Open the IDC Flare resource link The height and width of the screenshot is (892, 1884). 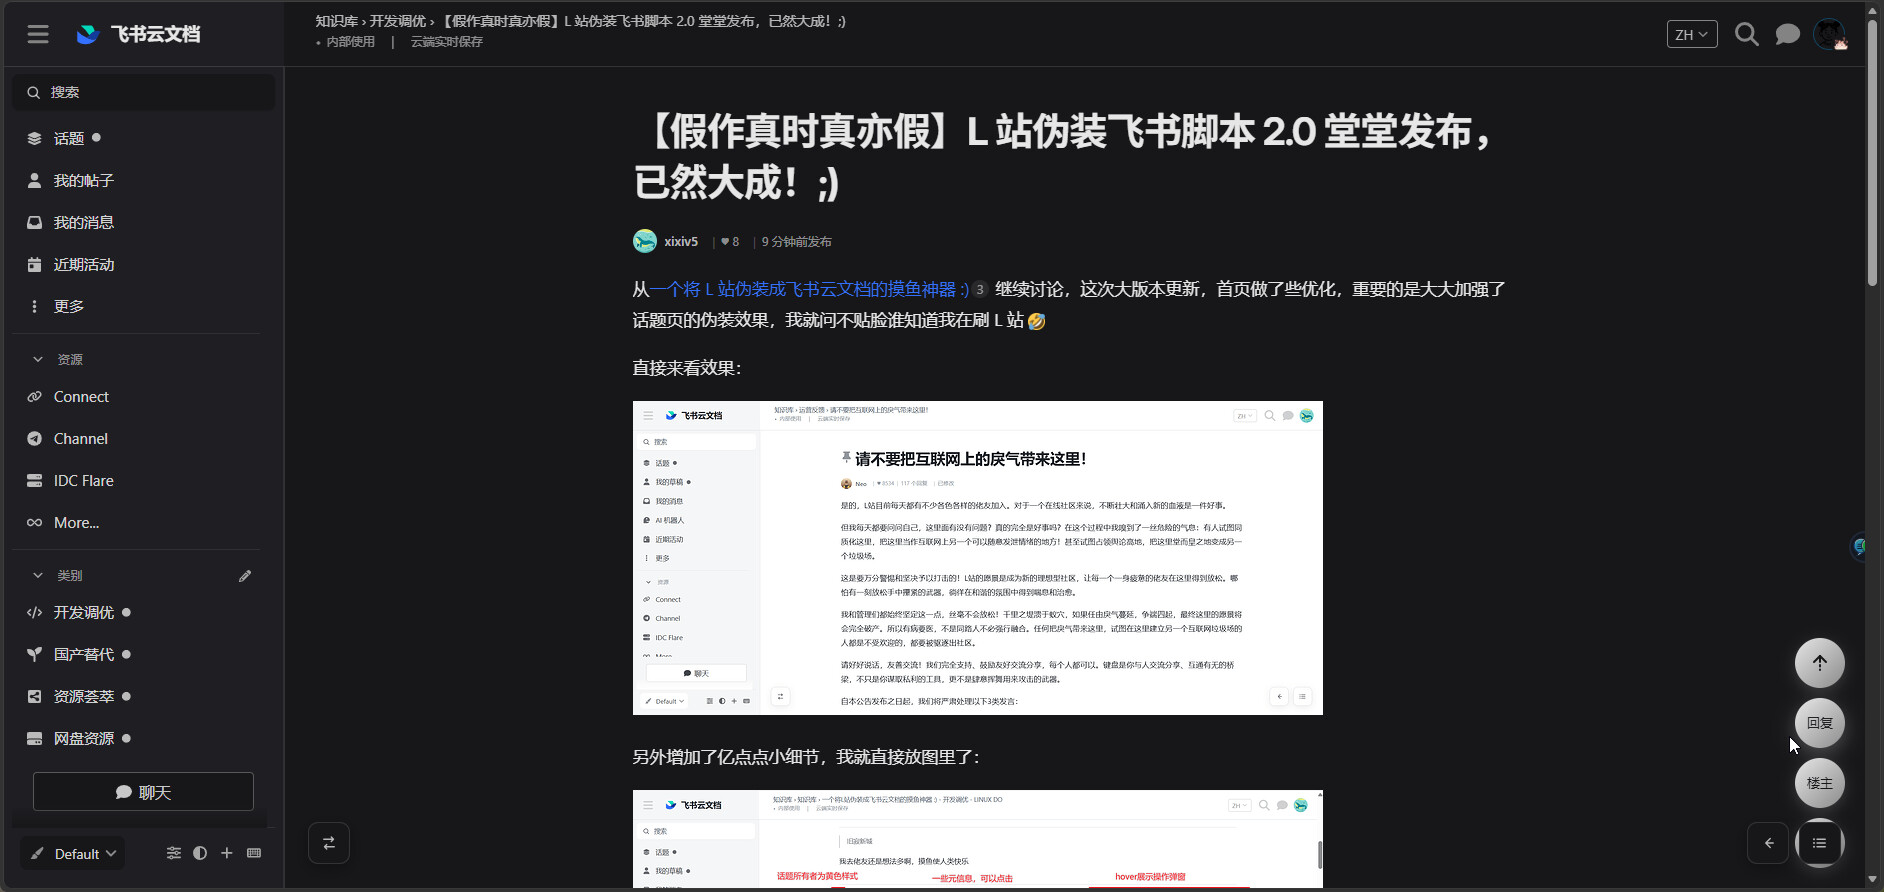84,481
